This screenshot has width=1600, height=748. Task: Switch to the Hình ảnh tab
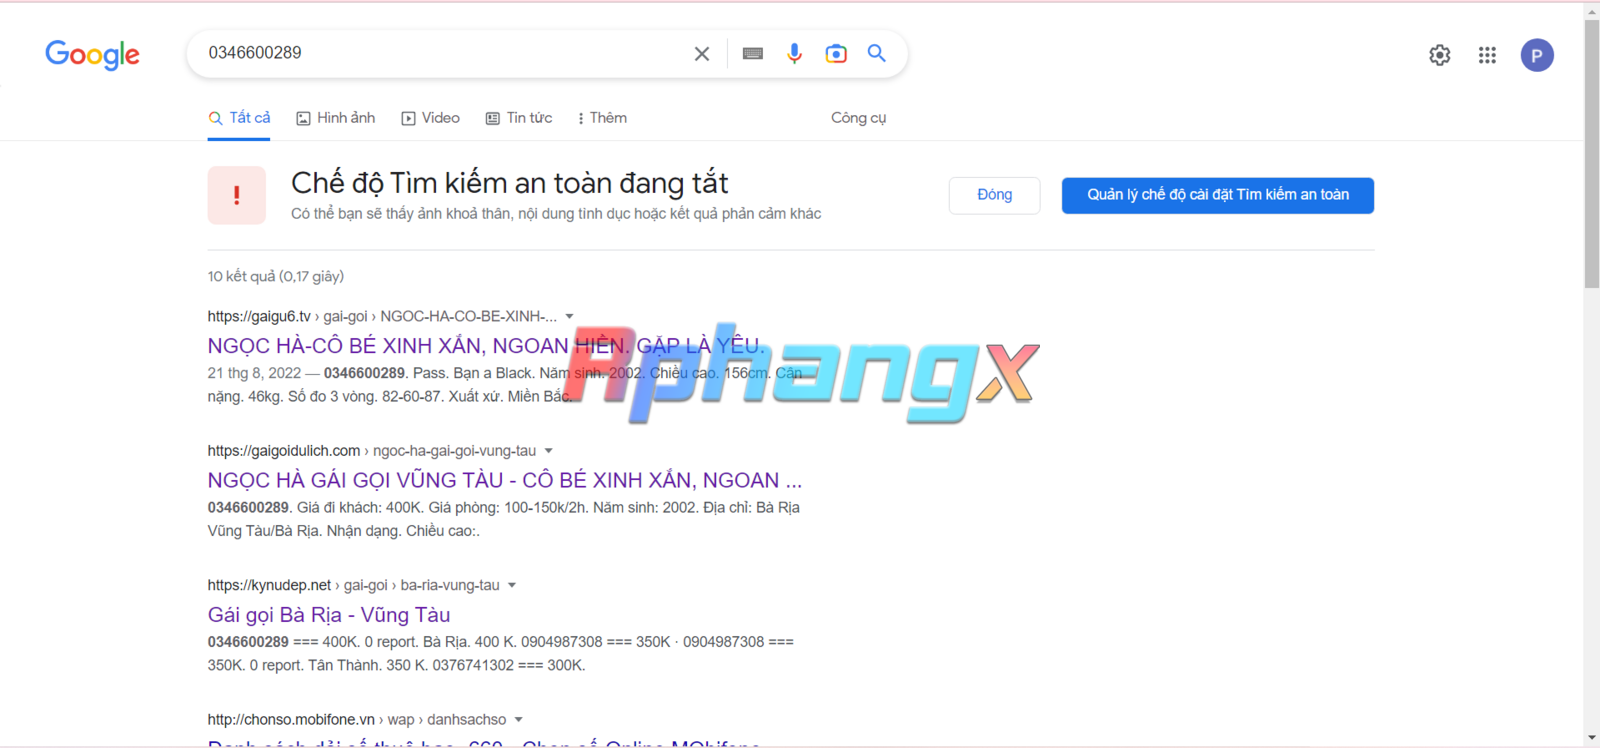pyautogui.click(x=336, y=118)
